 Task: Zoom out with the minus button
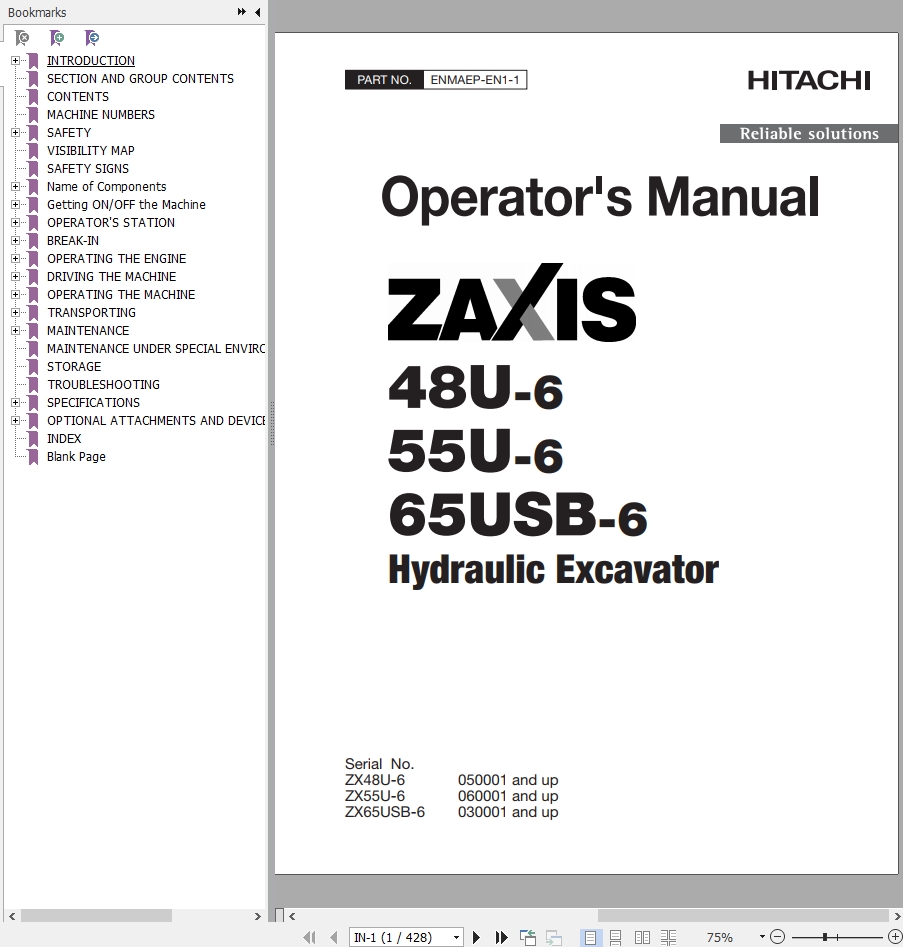coord(777,937)
